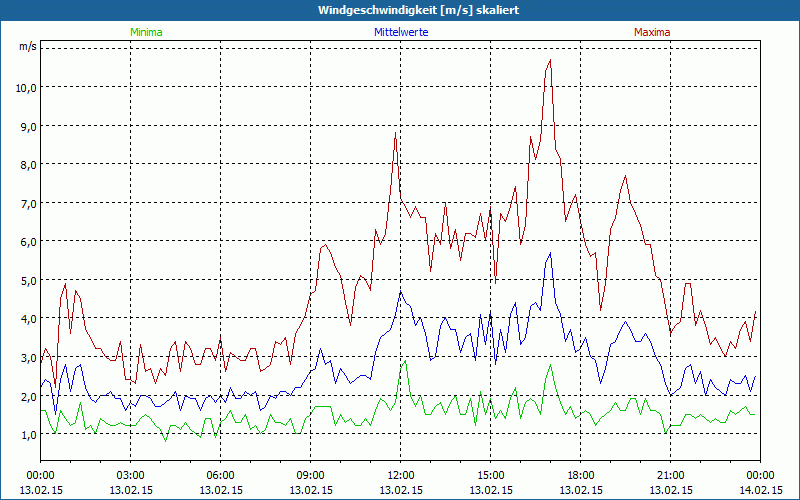The width and height of the screenshot is (800, 500).
Task: Click the 10,0 y-axis value
Action: tap(26, 88)
